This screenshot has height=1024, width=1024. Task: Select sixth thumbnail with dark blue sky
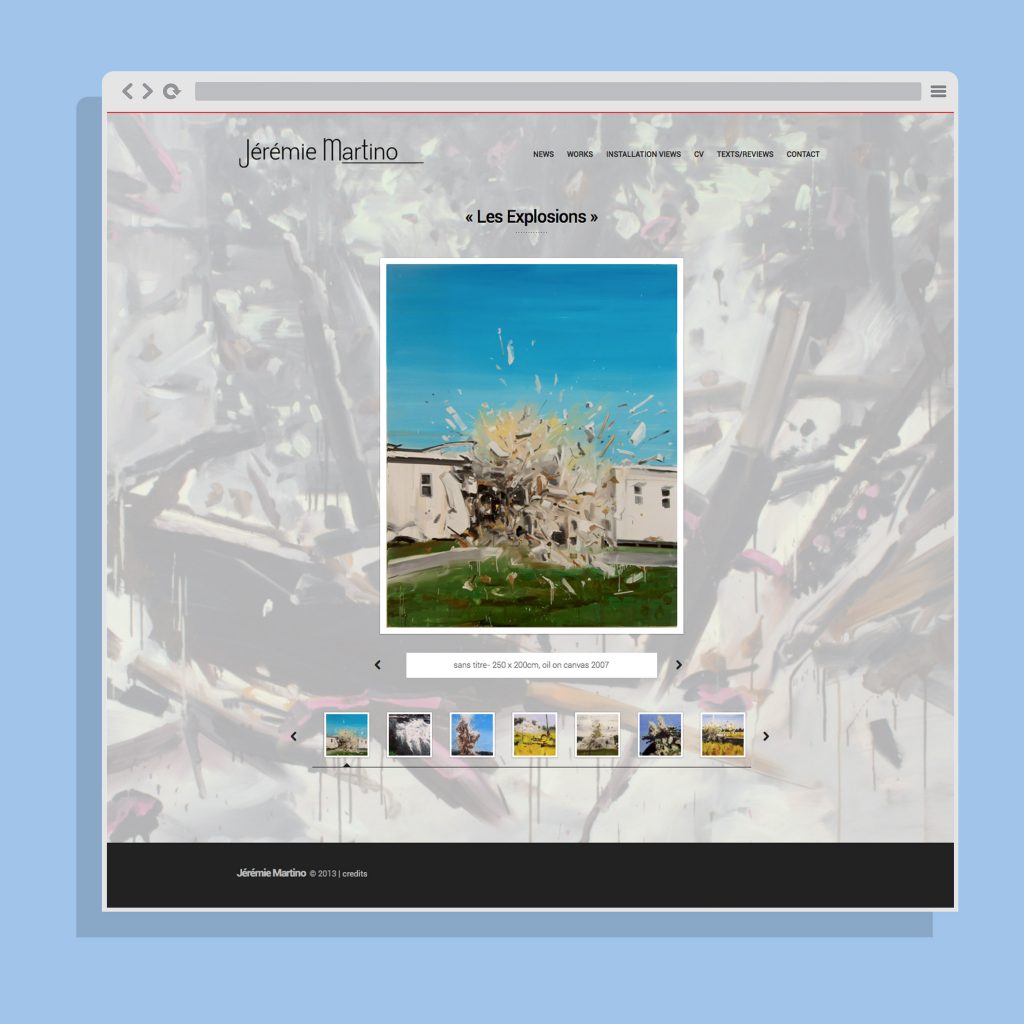[x=660, y=735]
